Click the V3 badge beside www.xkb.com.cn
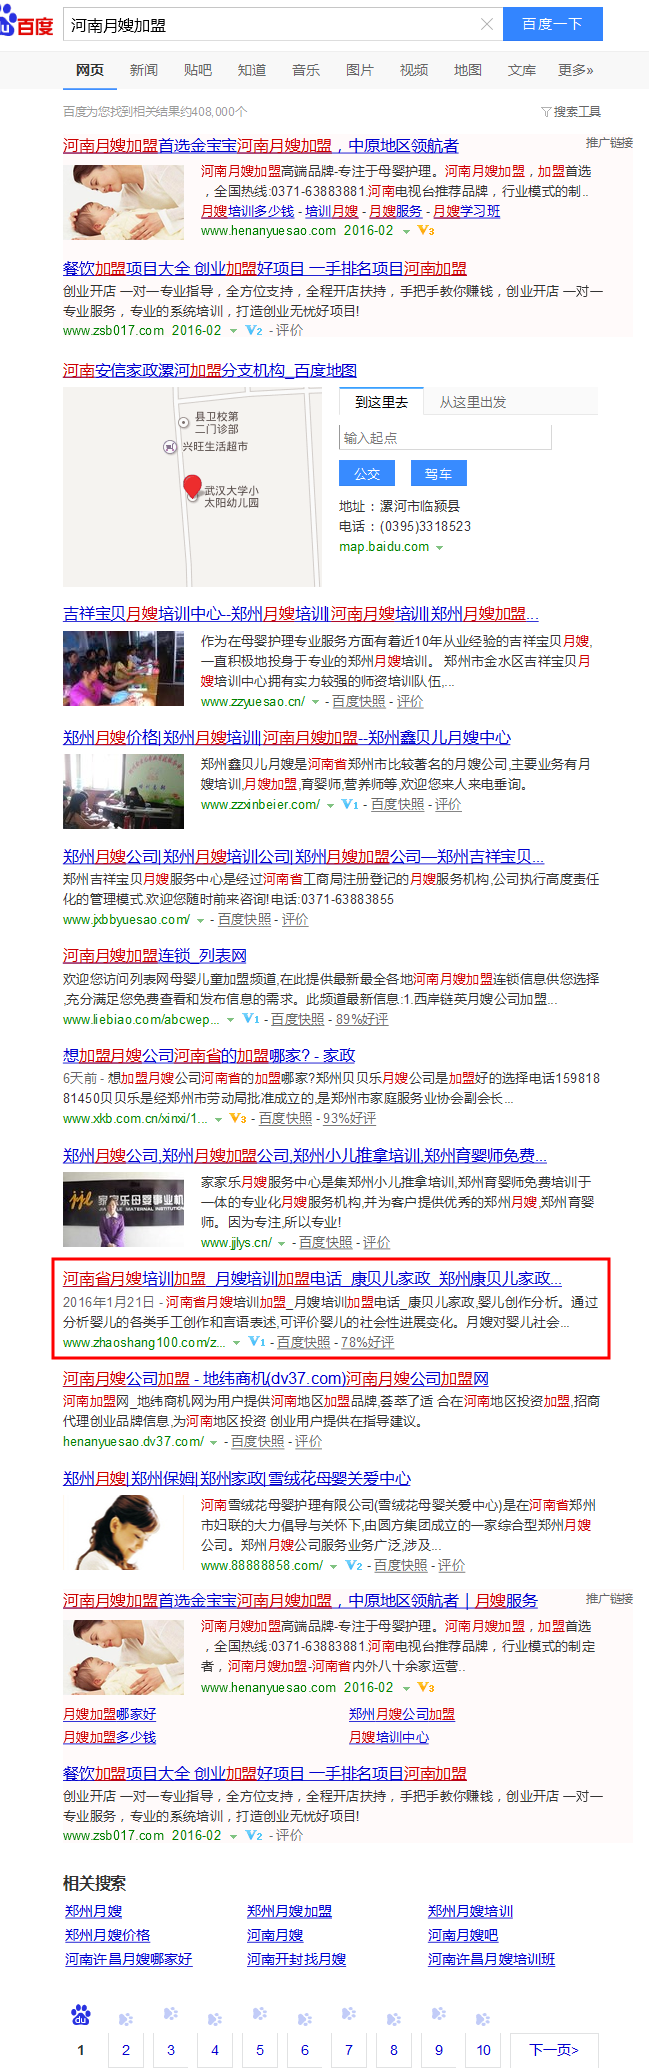 238,1118
